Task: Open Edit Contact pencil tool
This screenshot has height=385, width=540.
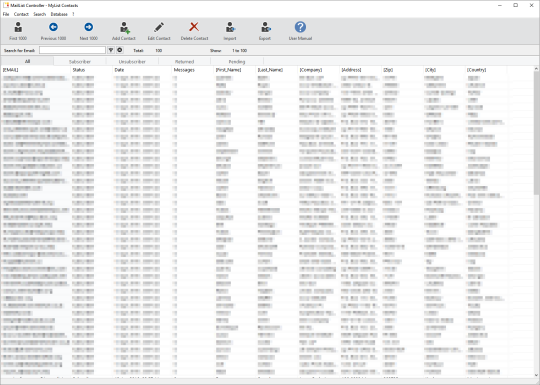Action: [159, 27]
